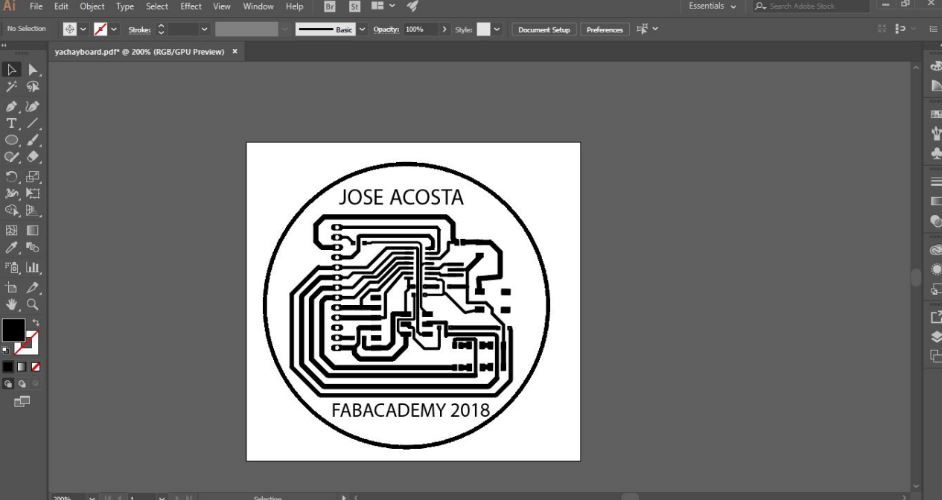Open the control bar fill color dropdown
The image size is (942, 500).
click(83, 29)
